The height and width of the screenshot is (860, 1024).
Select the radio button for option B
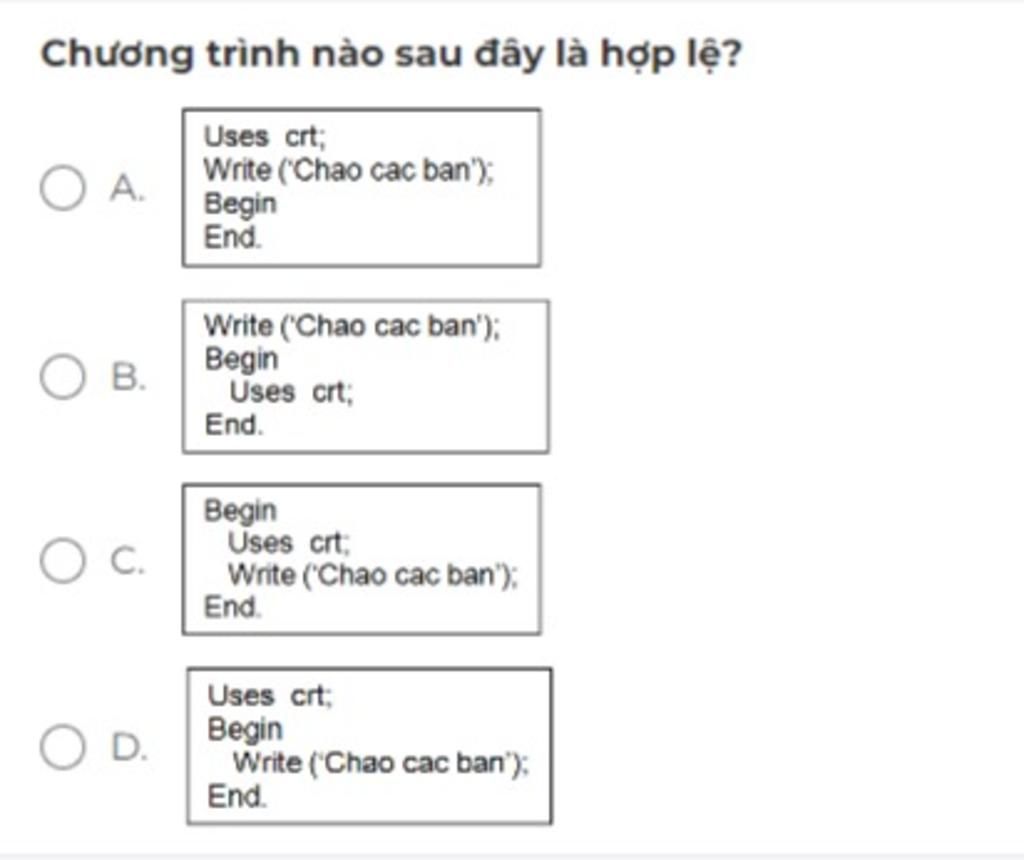[x=62, y=377]
